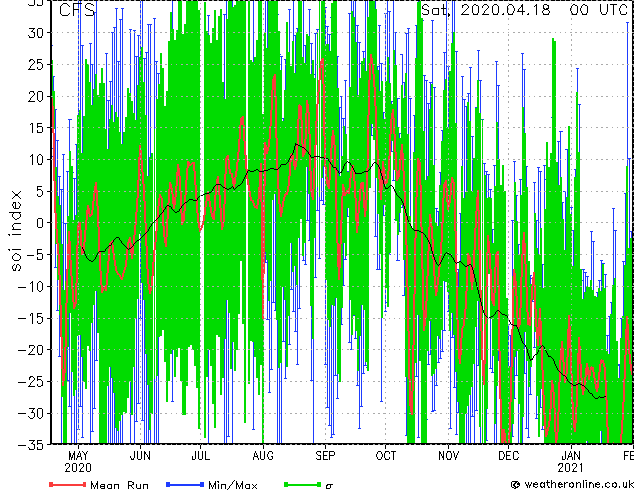Screen dimensions: 634x490
Task: Click the y-axis value '5'
Action: point(40,192)
